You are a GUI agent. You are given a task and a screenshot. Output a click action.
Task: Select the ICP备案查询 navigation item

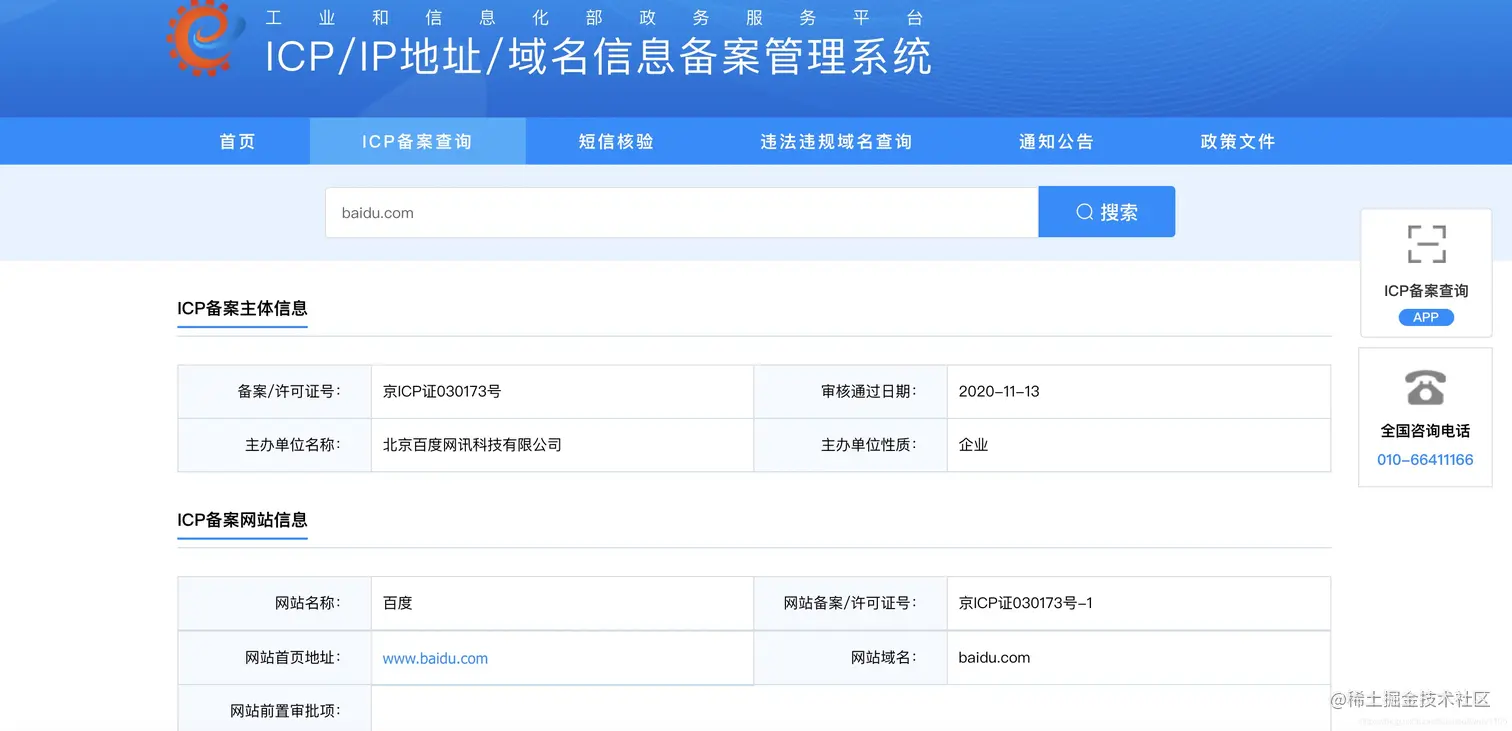click(417, 141)
